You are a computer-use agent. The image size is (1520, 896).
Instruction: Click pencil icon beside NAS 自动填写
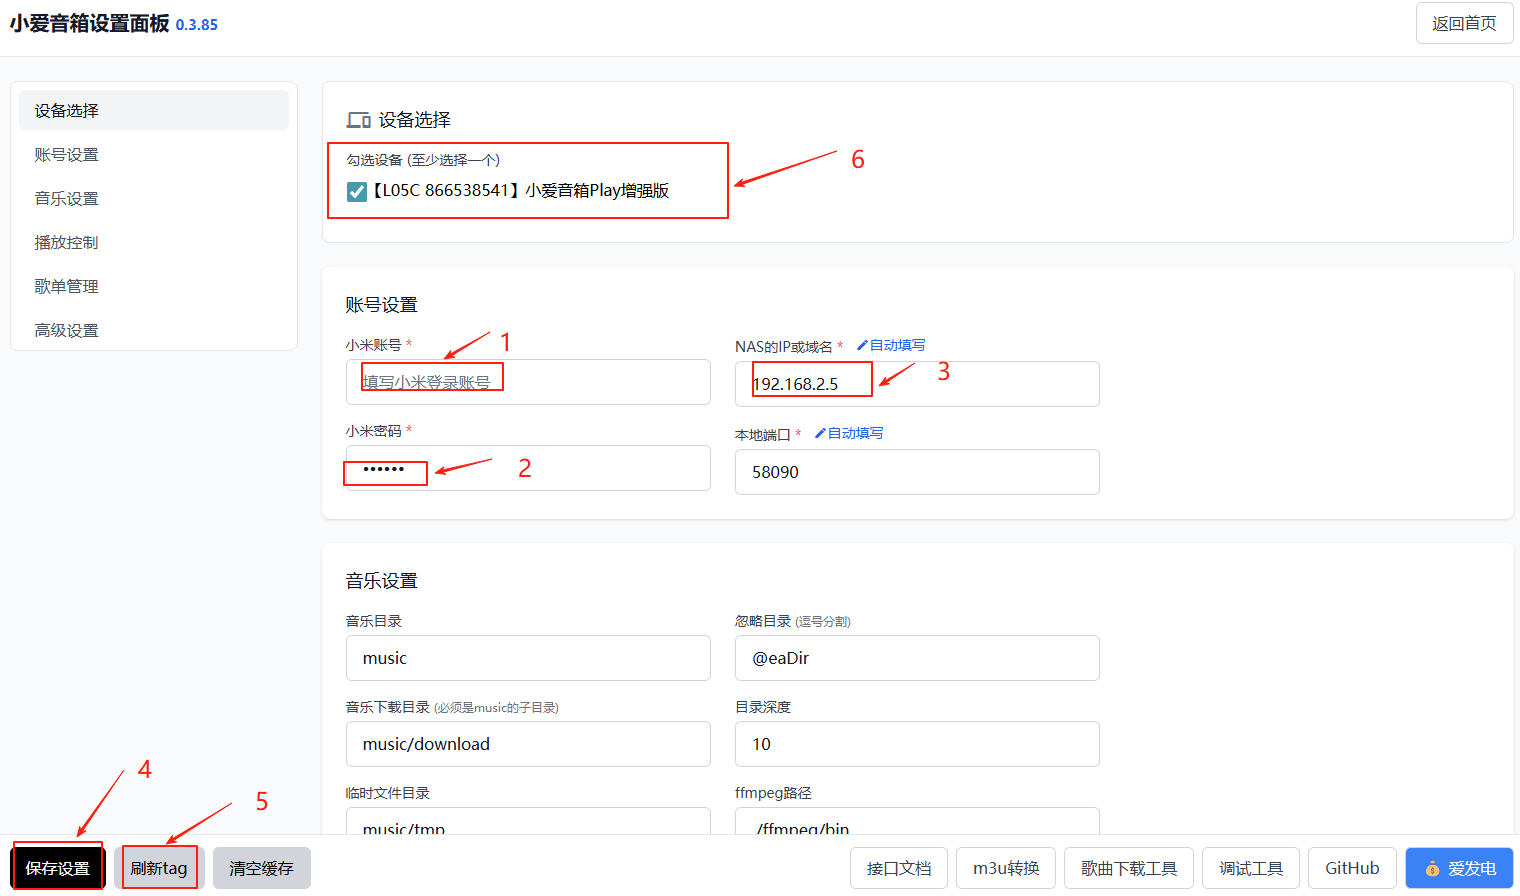coord(862,345)
